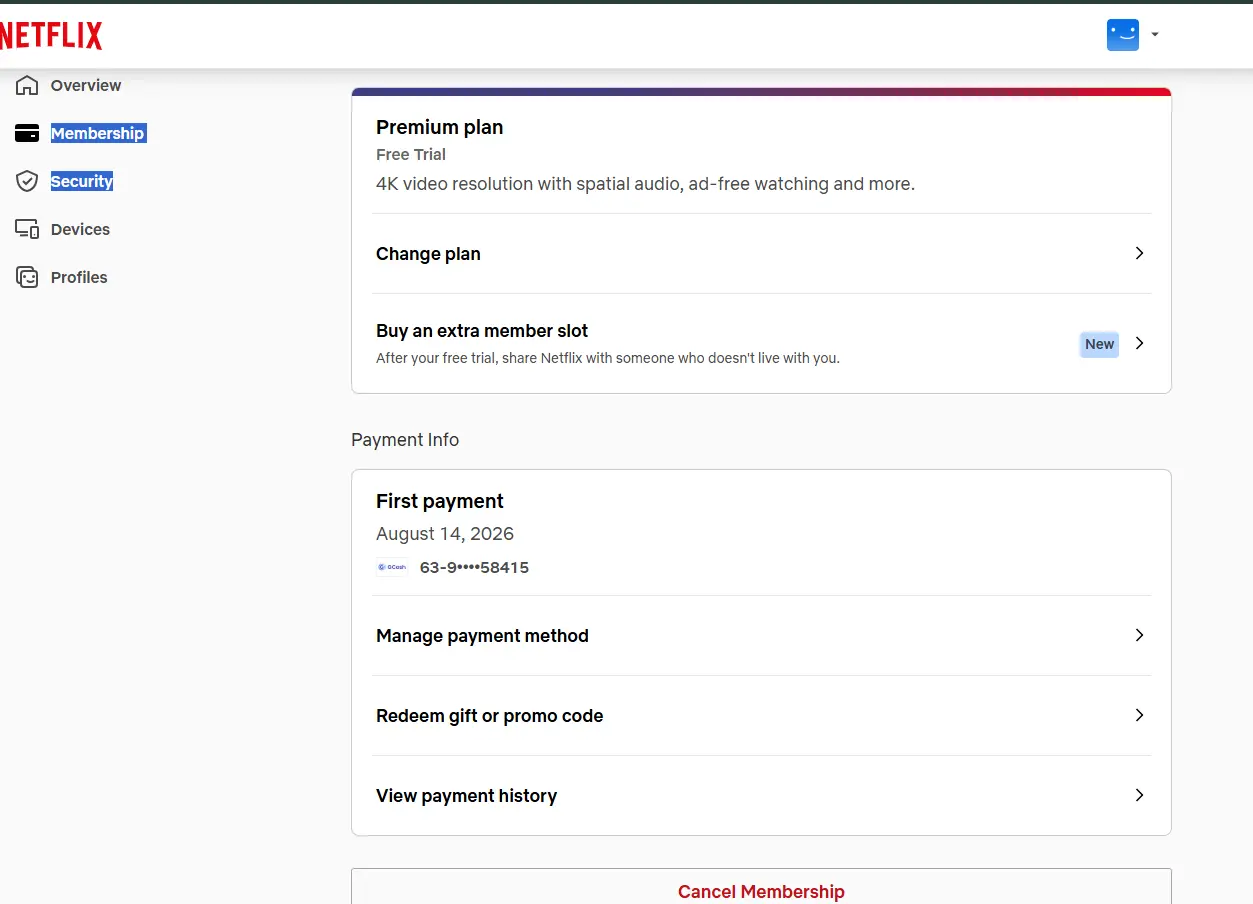
Task: Click the Devices icon in sidebar
Action: 27,229
